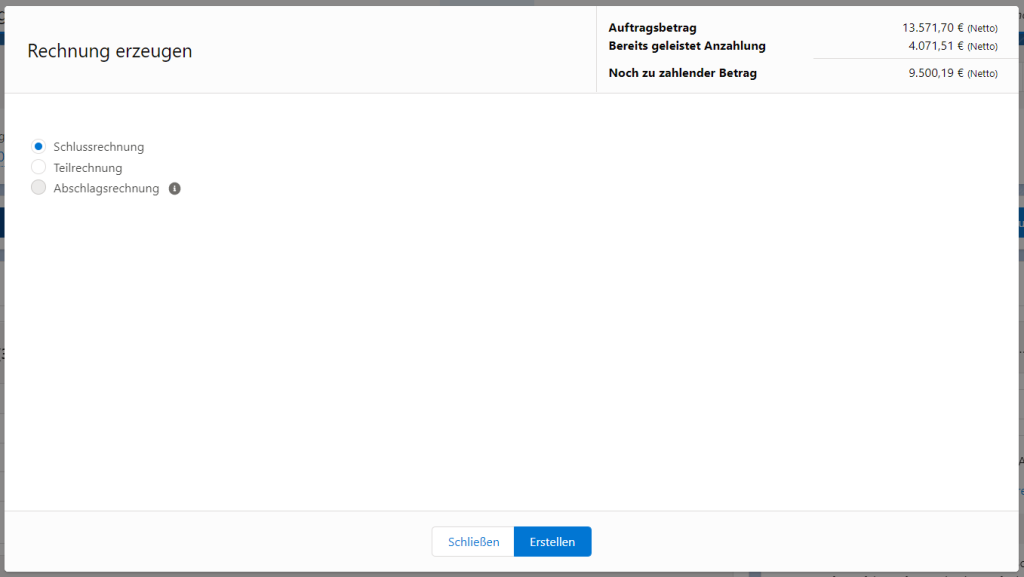
Task: Click the 9.500,19 € remaining amount
Action: tap(936, 73)
